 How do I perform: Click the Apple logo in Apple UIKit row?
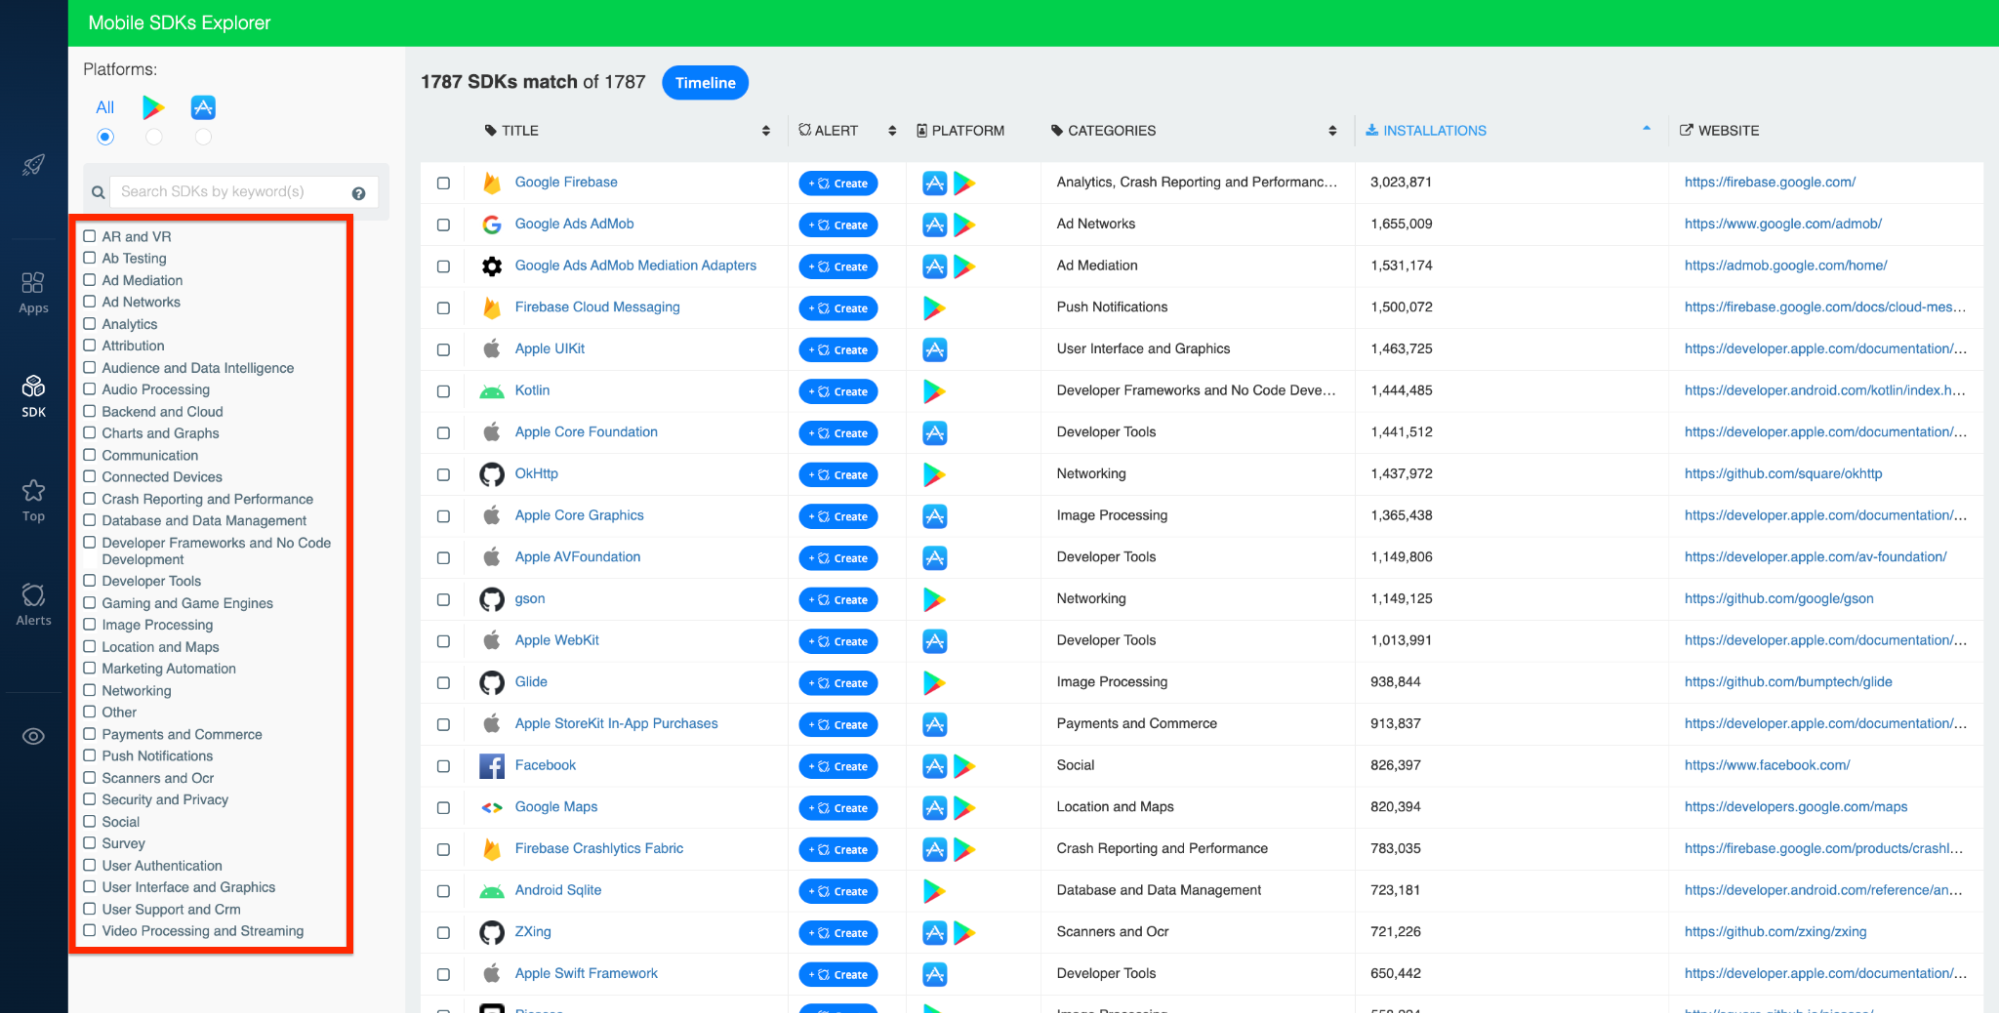point(491,349)
